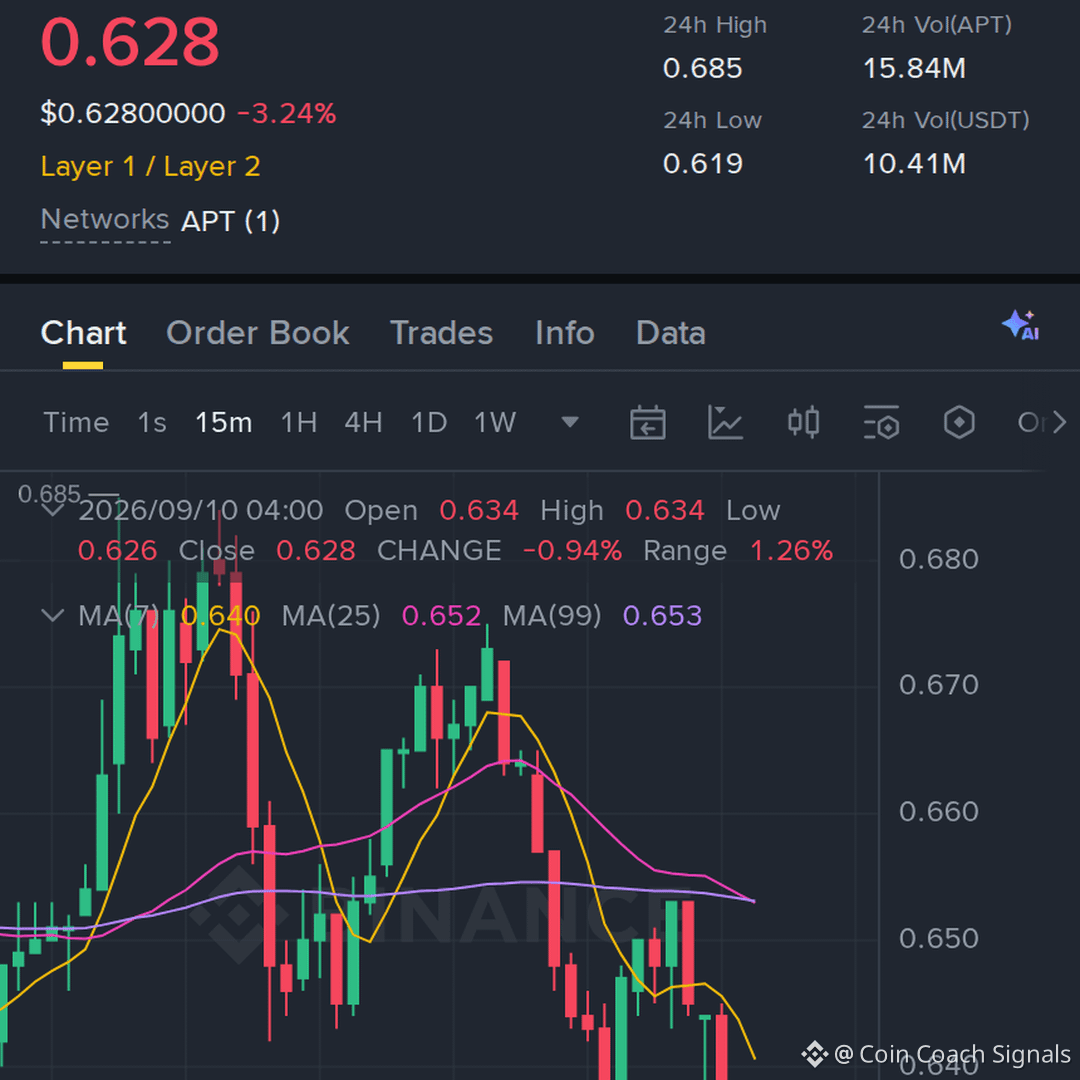
Task: Set chart interval to 1D
Action: pyautogui.click(x=429, y=422)
